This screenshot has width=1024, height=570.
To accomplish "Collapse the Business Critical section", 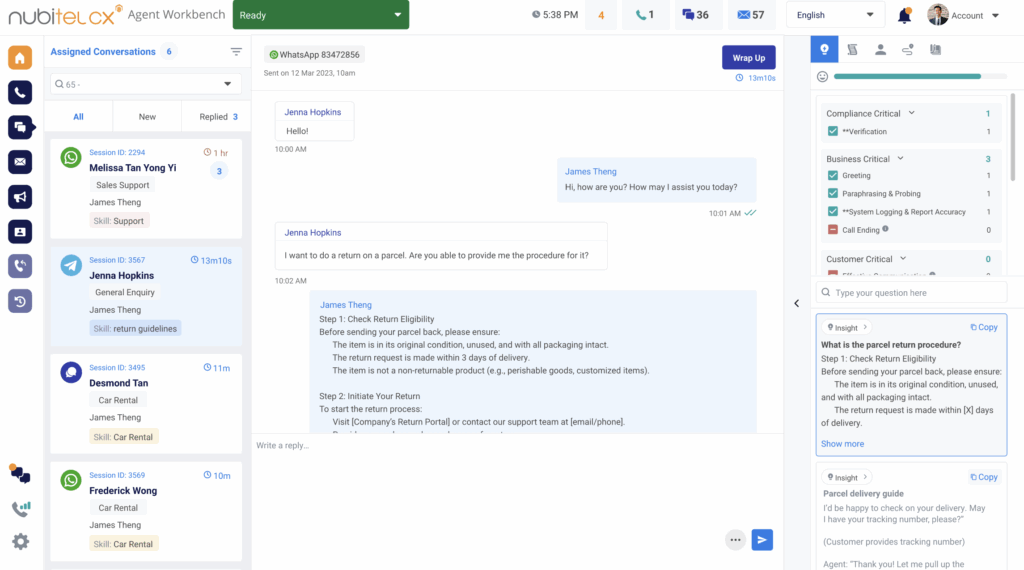I will tap(901, 159).
